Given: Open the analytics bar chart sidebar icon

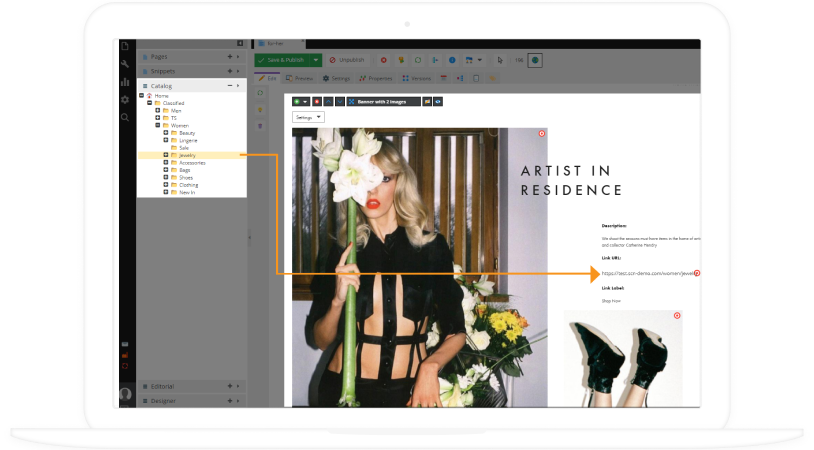Looking at the screenshot, I should tap(125, 82).
